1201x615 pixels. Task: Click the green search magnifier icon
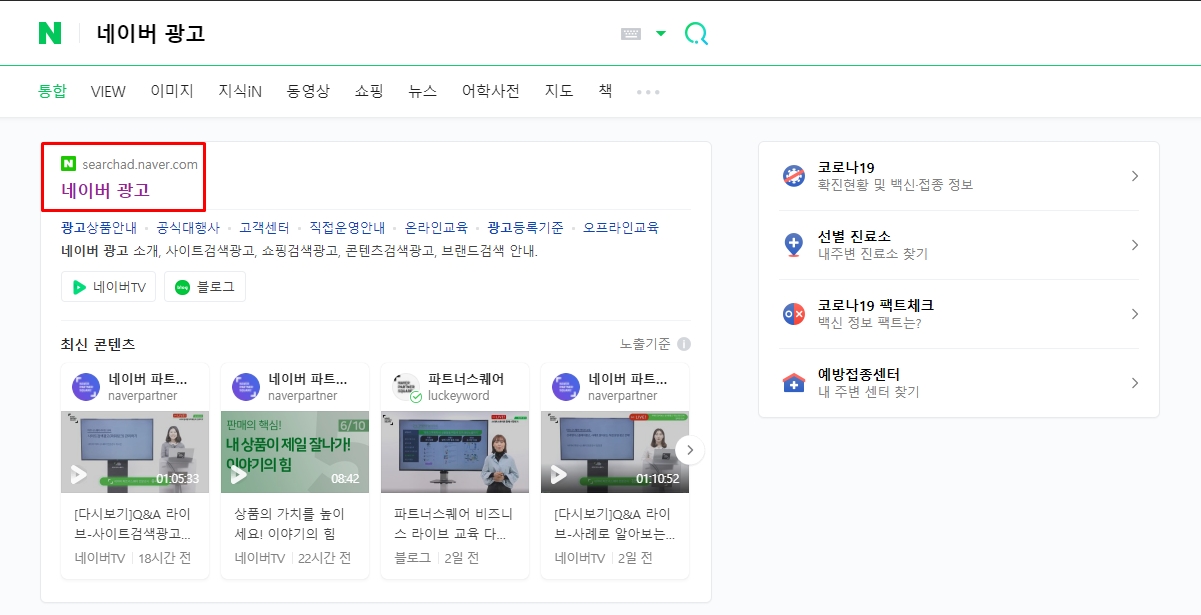click(696, 34)
